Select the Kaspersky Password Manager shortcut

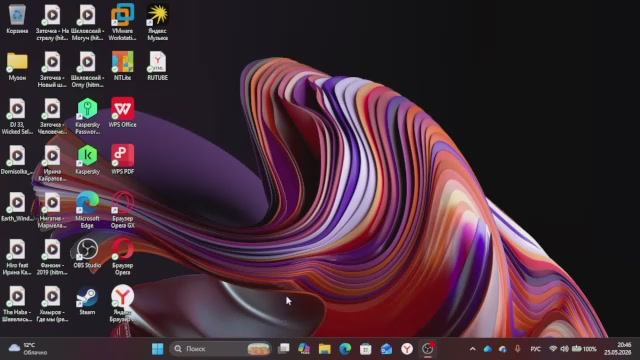(87, 116)
